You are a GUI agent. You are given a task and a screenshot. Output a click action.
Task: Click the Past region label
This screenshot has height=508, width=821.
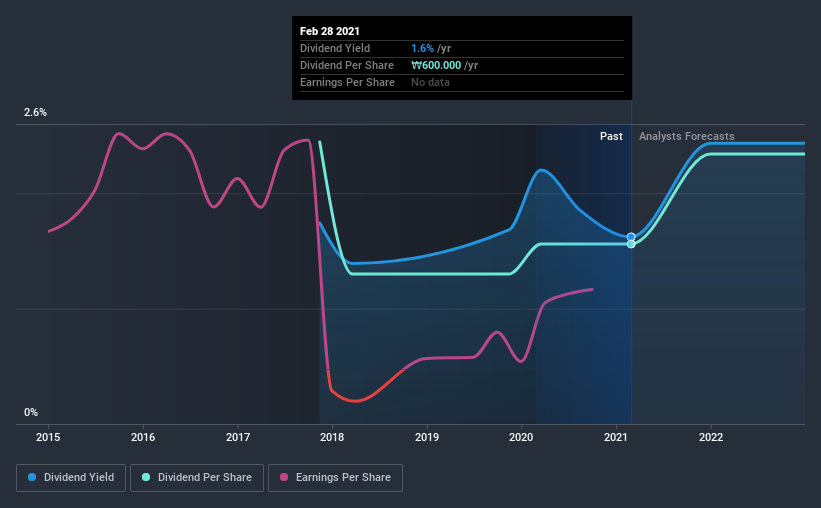point(611,136)
